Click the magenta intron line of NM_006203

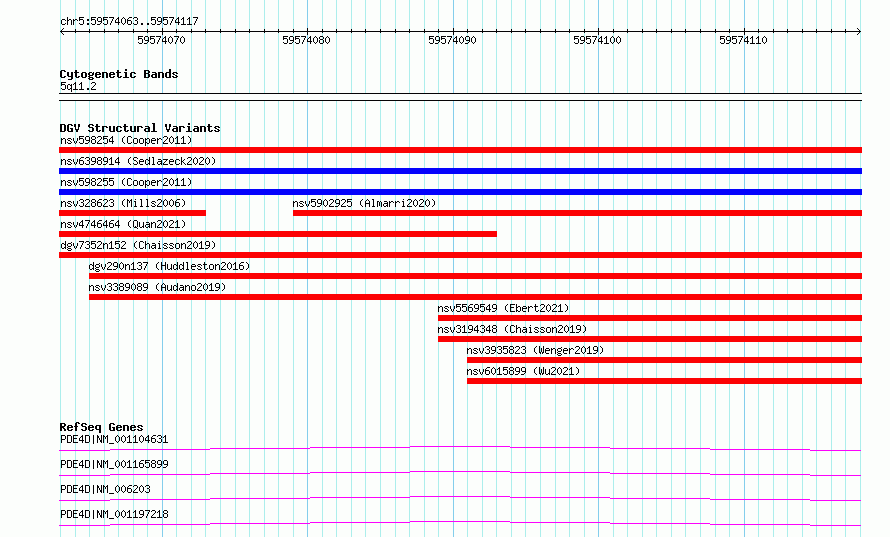(x=460, y=498)
